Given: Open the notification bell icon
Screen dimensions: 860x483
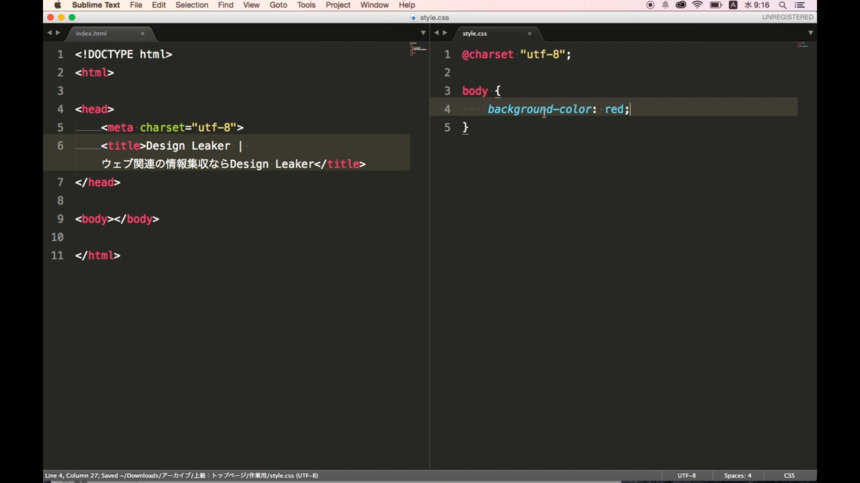Looking at the screenshot, I should point(665,5).
